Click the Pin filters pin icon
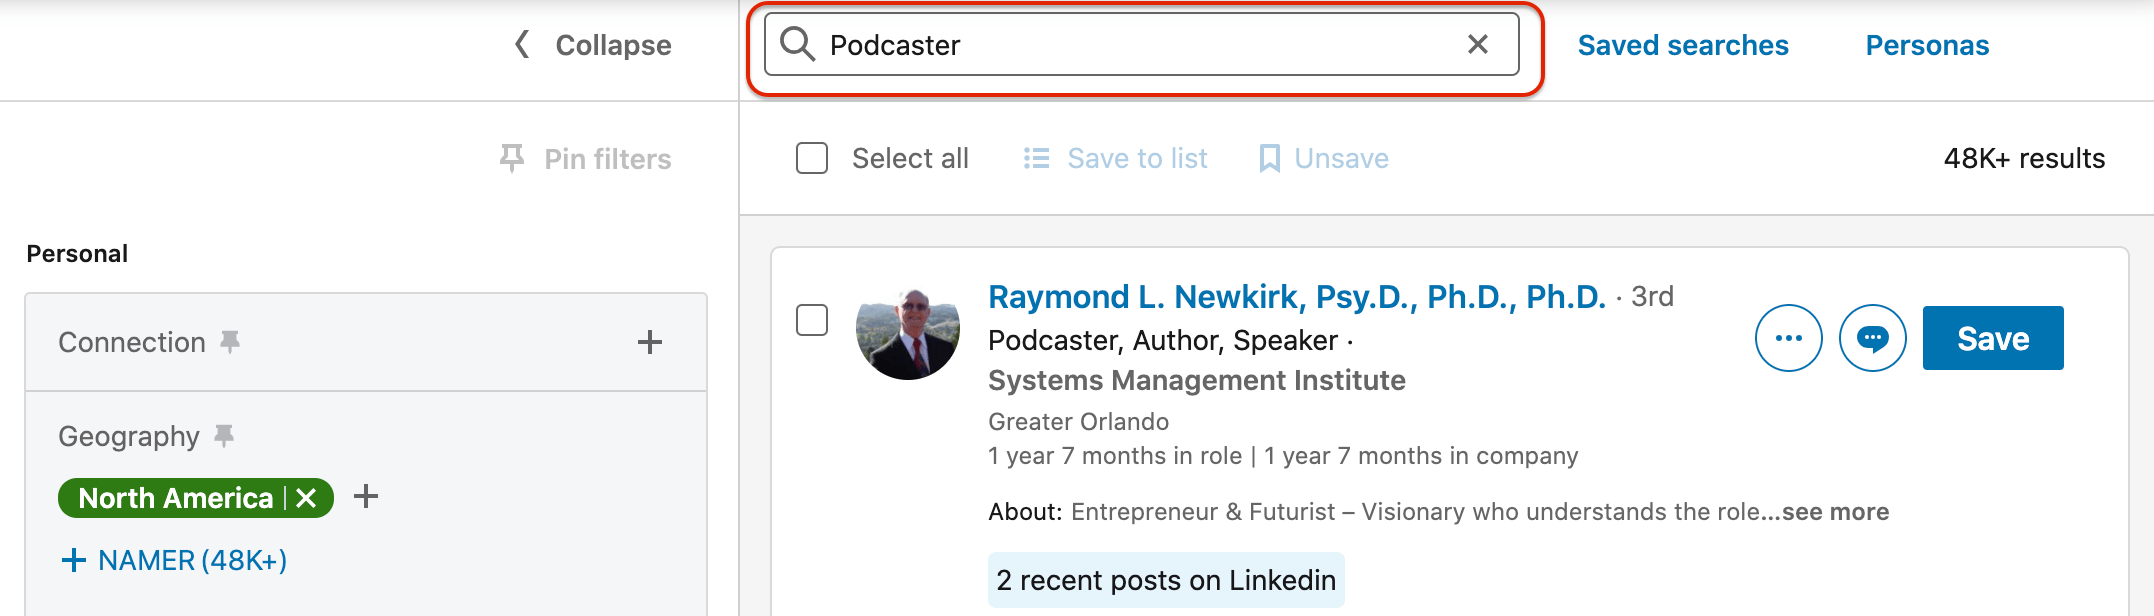The image size is (2154, 616). point(512,158)
